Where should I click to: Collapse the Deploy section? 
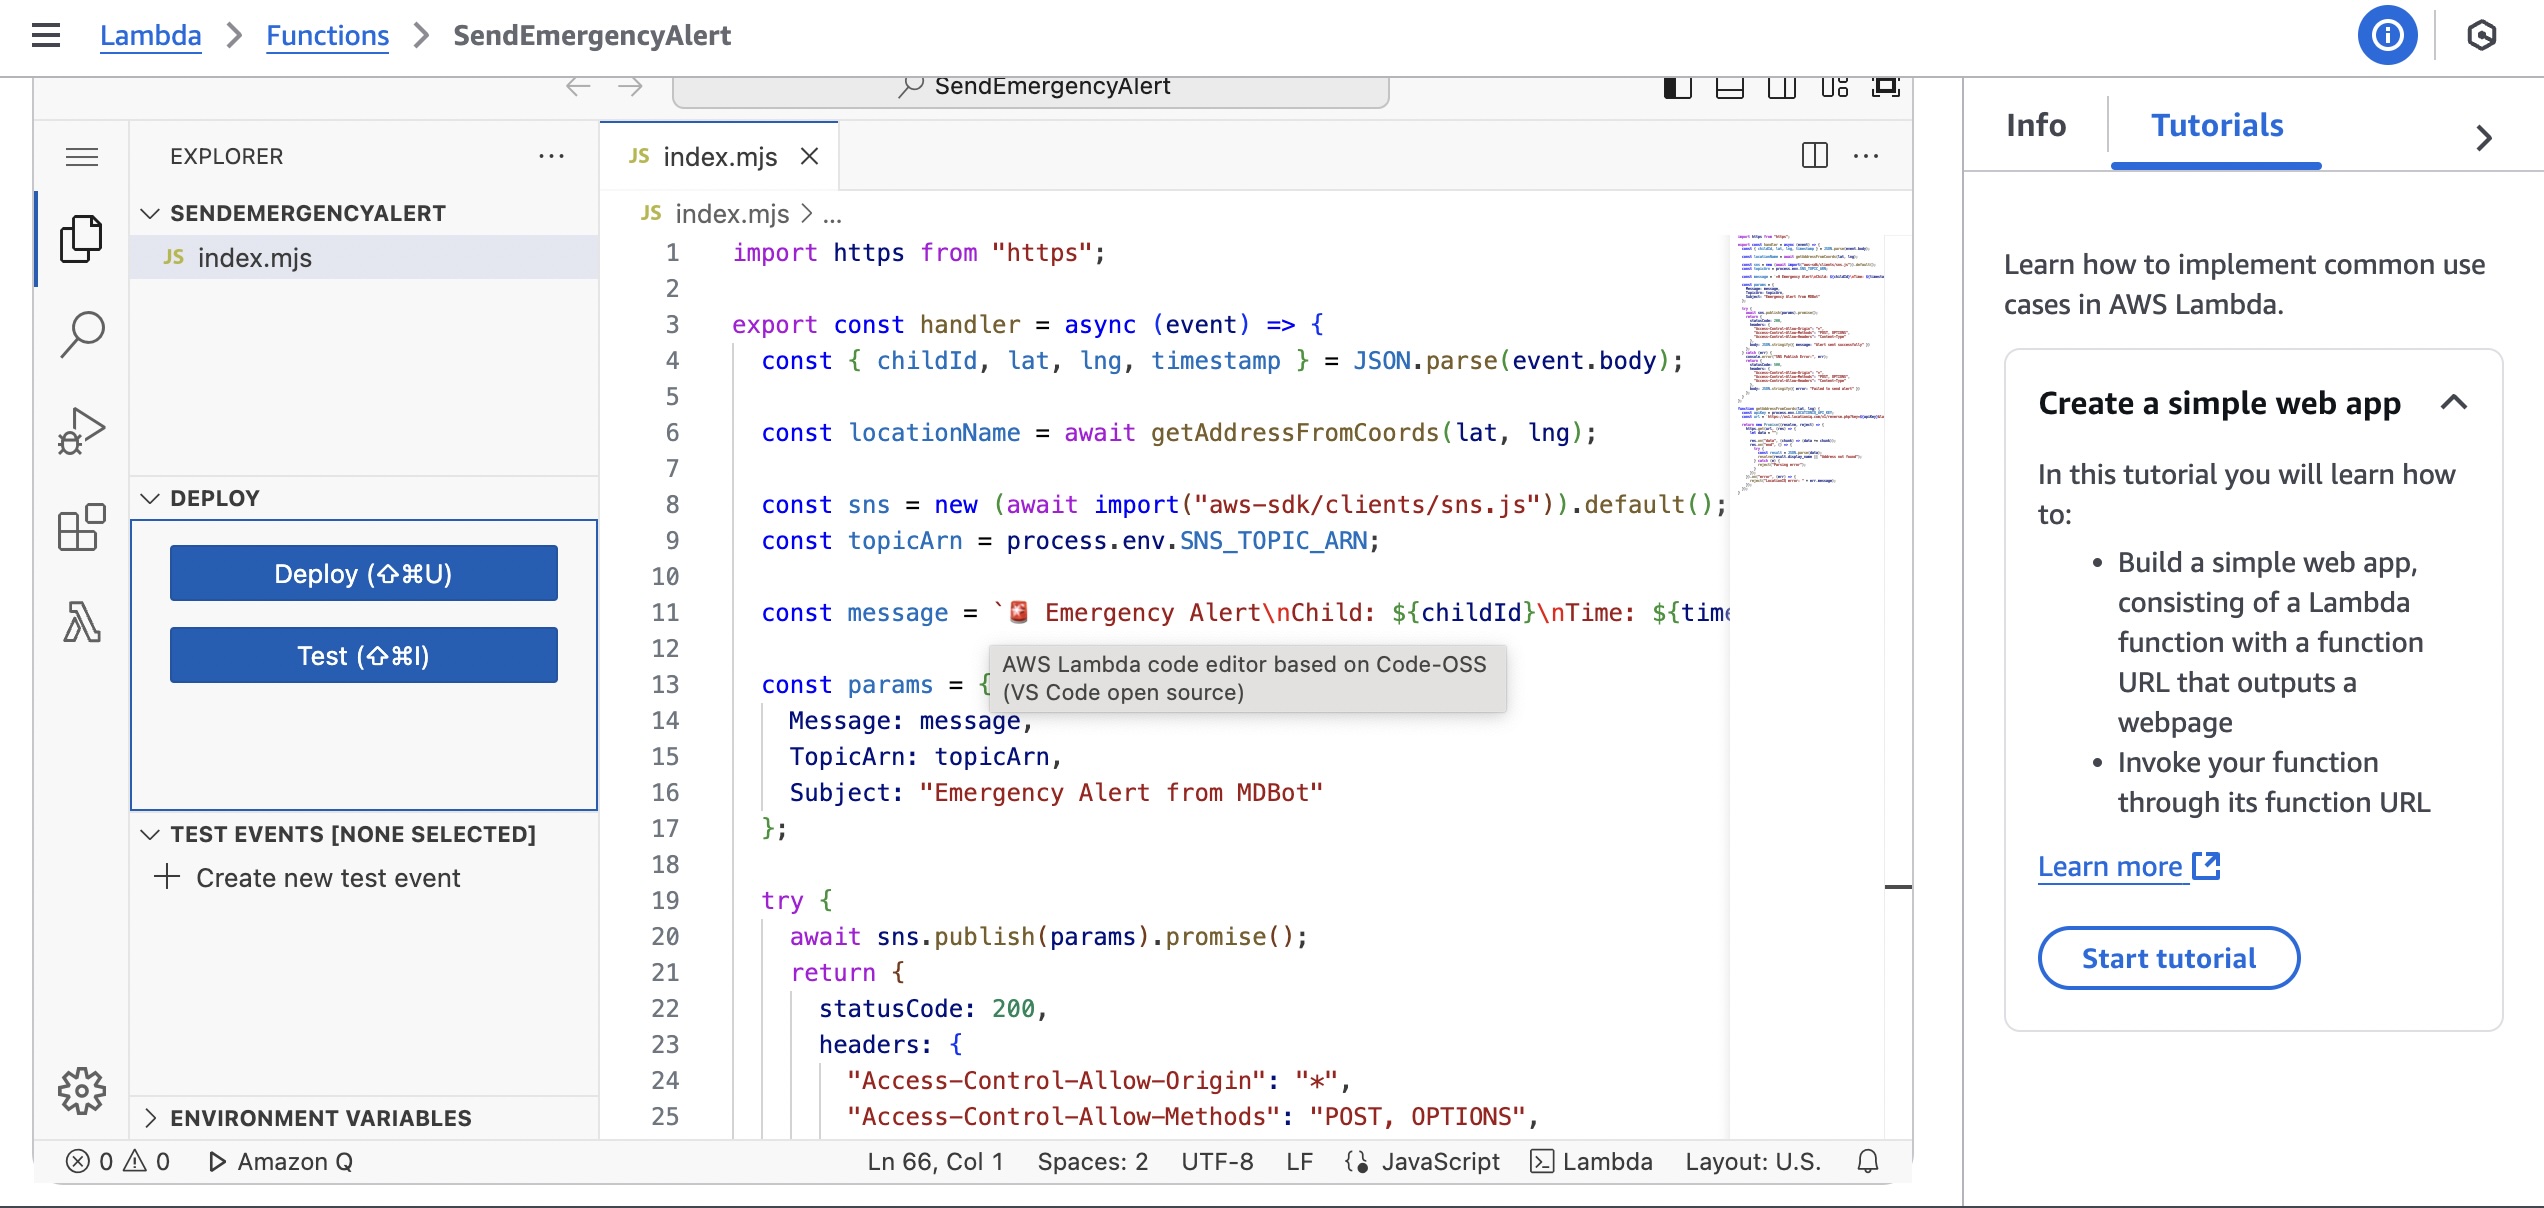tap(214, 498)
